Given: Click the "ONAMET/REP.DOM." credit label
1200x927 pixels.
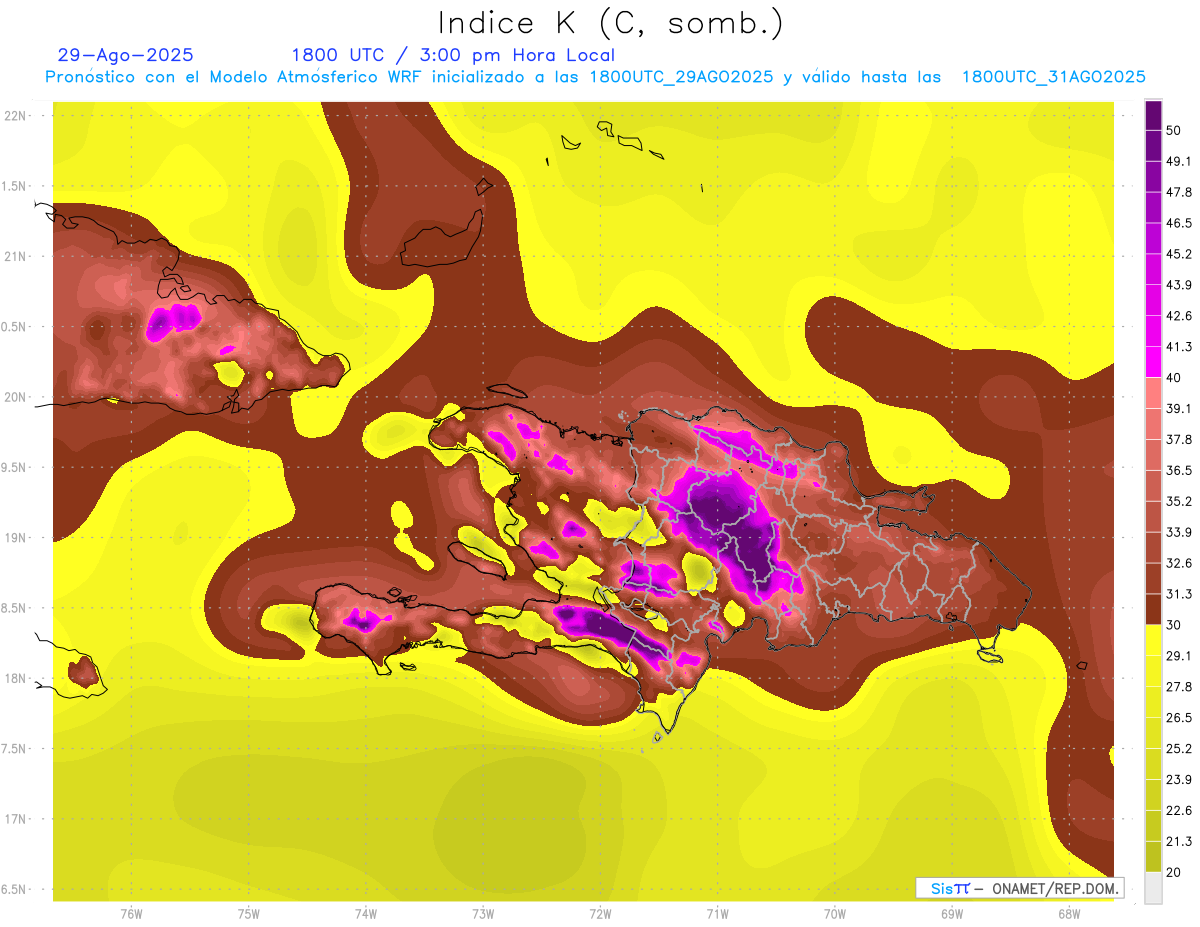Looking at the screenshot, I should (1055, 888).
